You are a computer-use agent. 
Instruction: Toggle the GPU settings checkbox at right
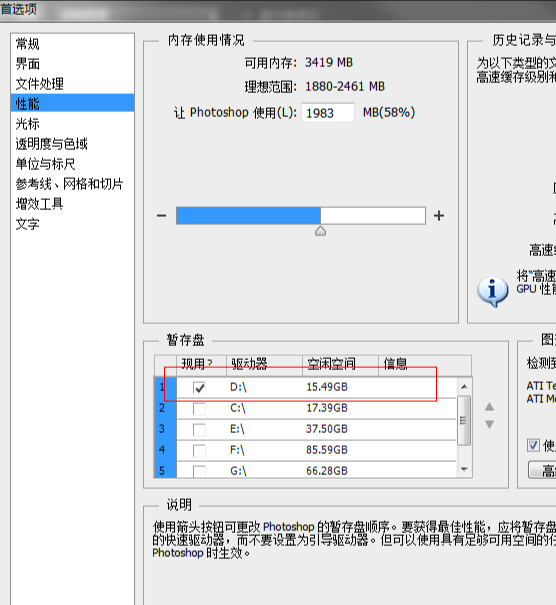point(533,445)
